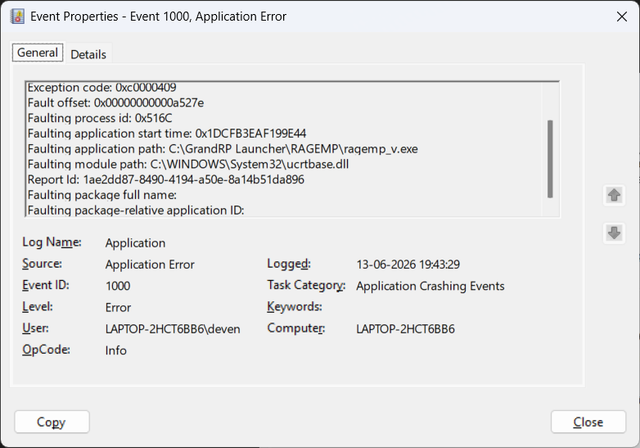The width and height of the screenshot is (640, 448).
Task: Click the Log Name value Application
Action: point(136,243)
